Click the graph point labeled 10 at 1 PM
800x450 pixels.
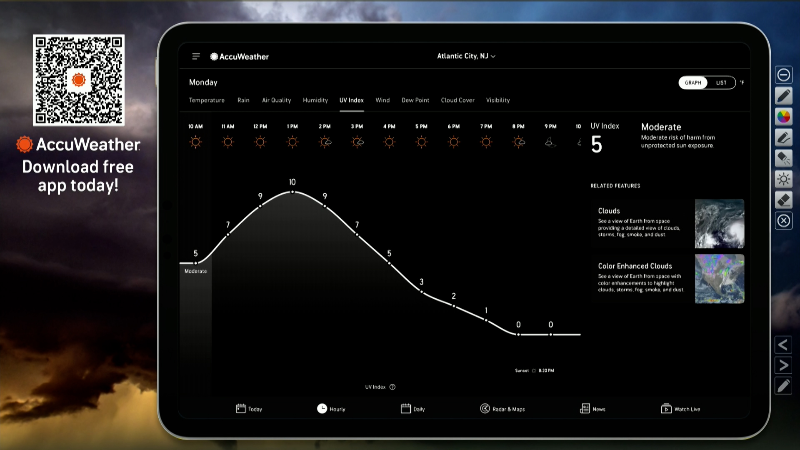pyautogui.click(x=292, y=192)
